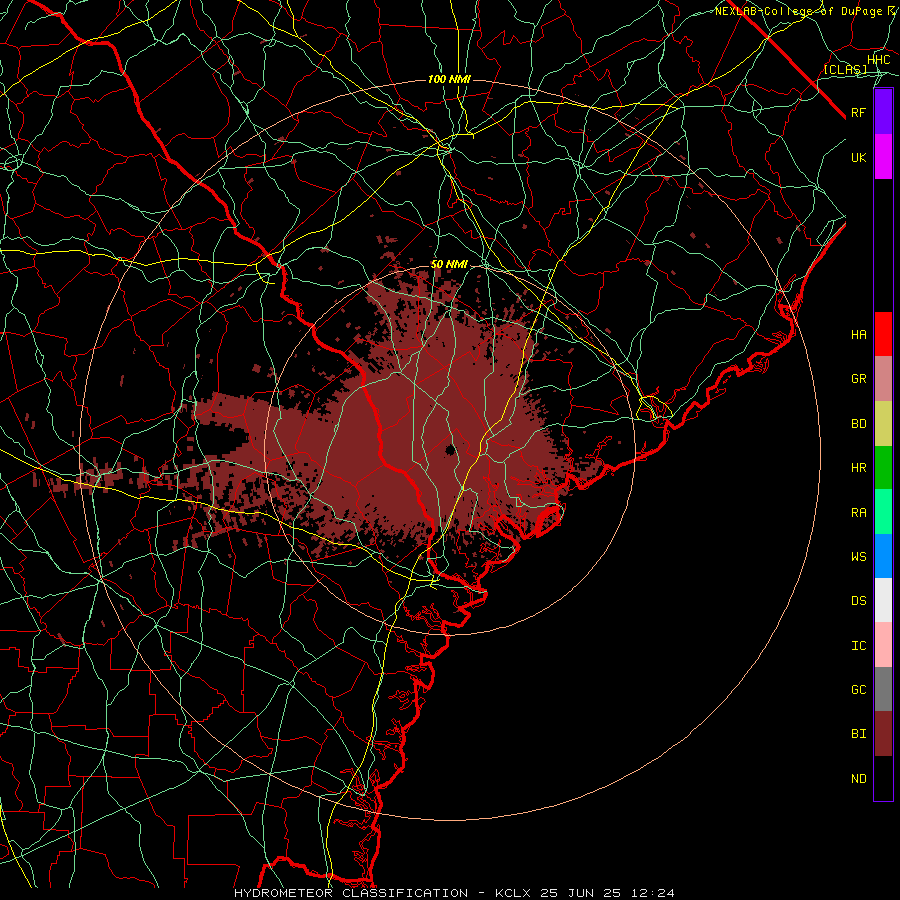Click the black radar-site hole in echo

[449, 449]
